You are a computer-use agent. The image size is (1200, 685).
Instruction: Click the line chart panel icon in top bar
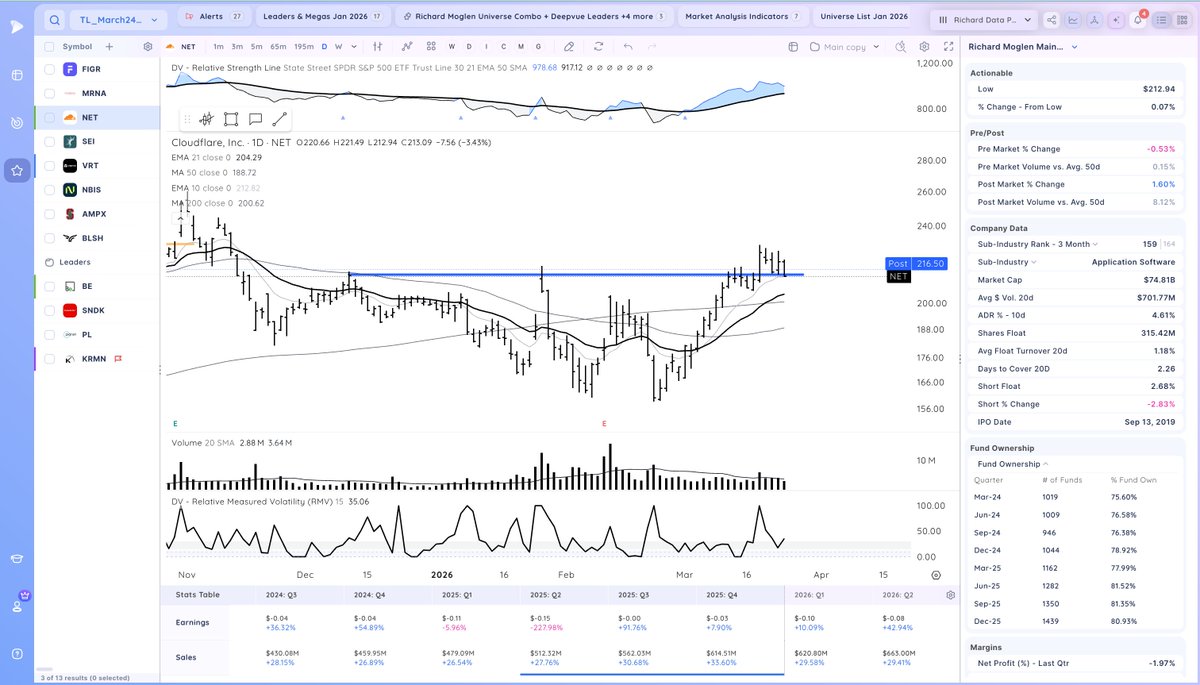click(x=1073, y=19)
